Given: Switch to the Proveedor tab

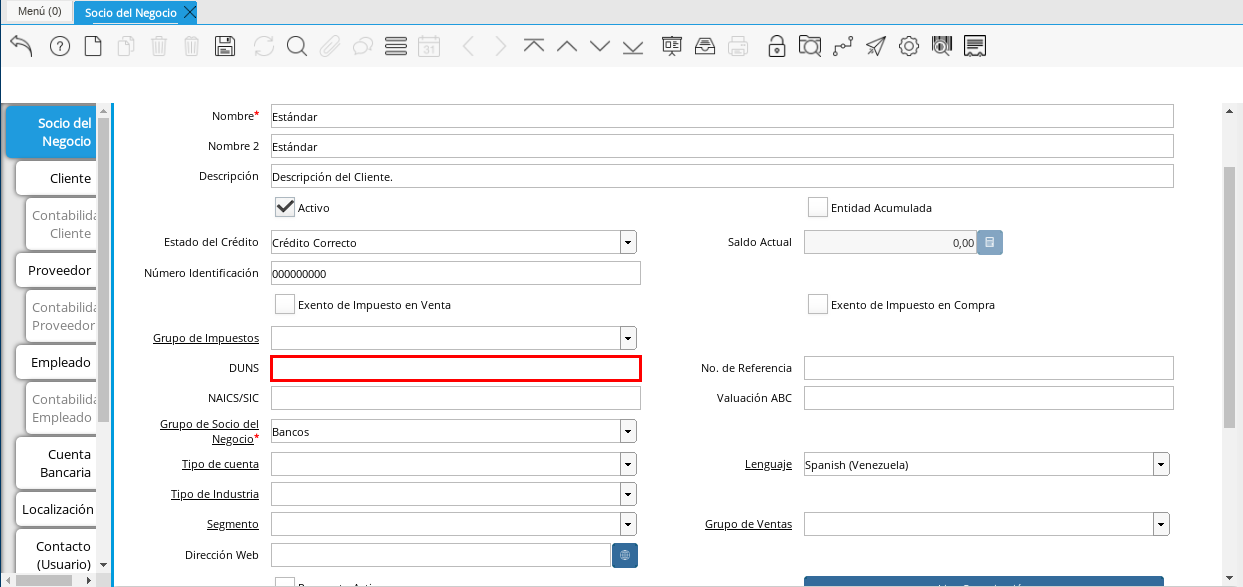Looking at the screenshot, I should click(x=59, y=270).
